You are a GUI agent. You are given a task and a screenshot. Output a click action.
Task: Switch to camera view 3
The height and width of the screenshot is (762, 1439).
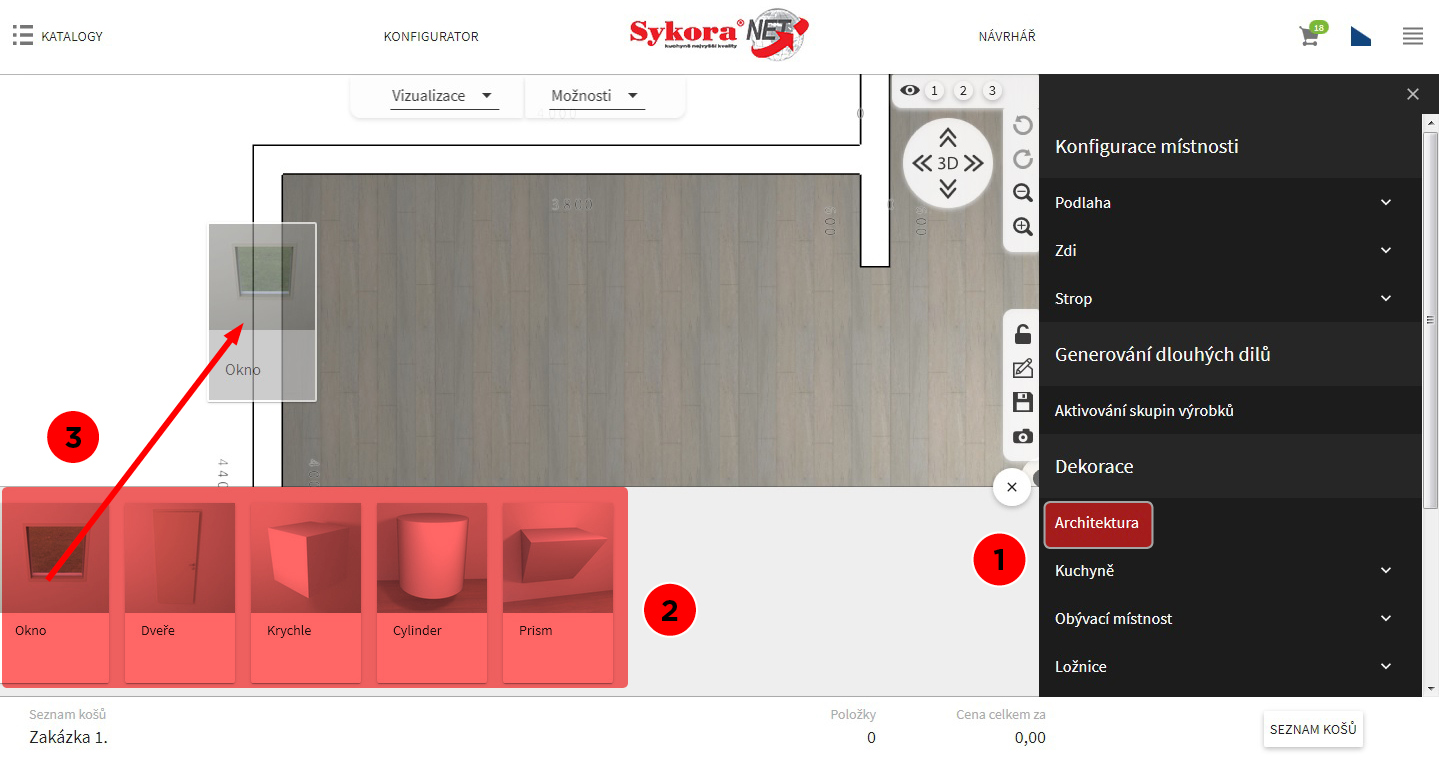click(991, 91)
